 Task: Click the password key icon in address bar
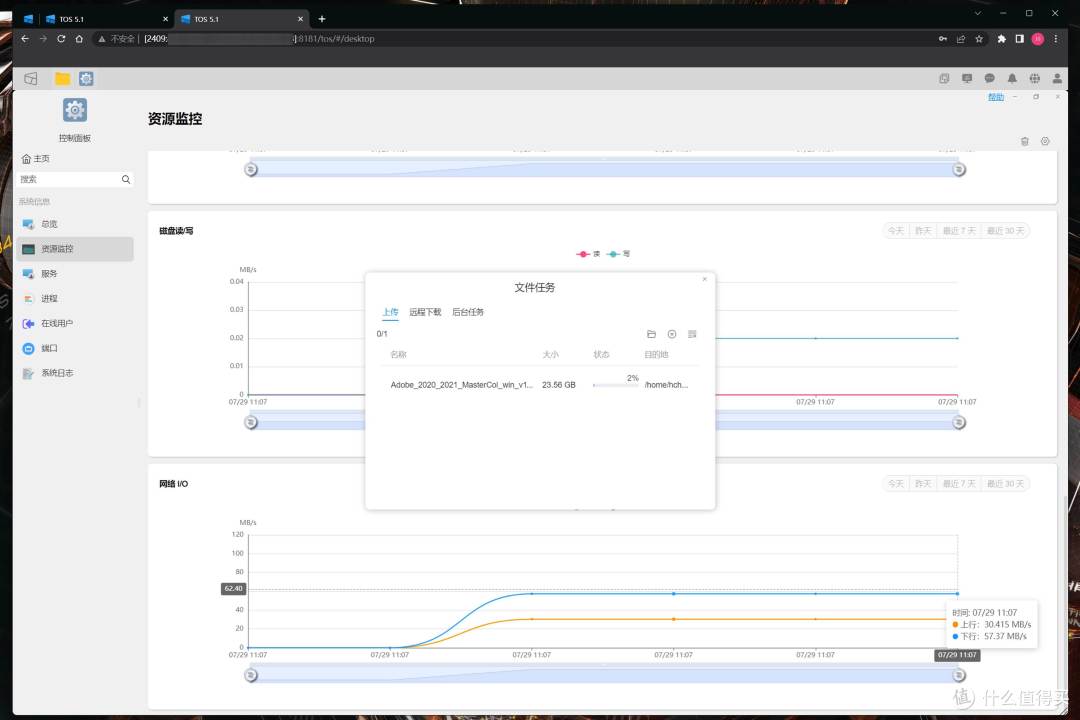[943, 39]
